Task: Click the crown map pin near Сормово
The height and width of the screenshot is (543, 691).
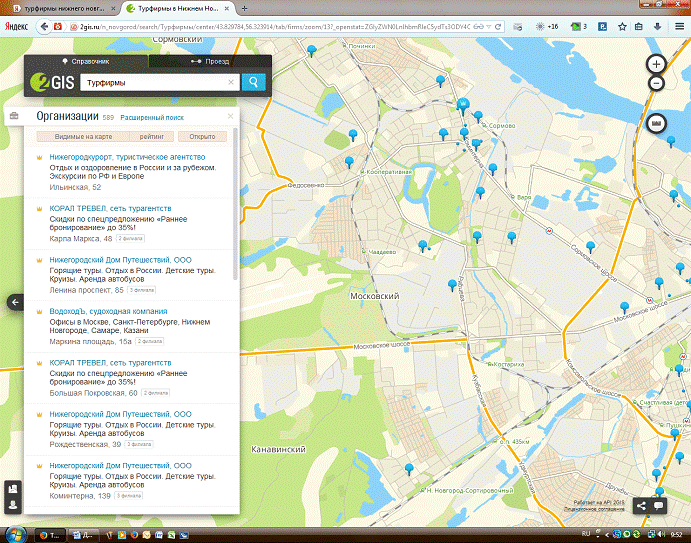Action: (462, 104)
